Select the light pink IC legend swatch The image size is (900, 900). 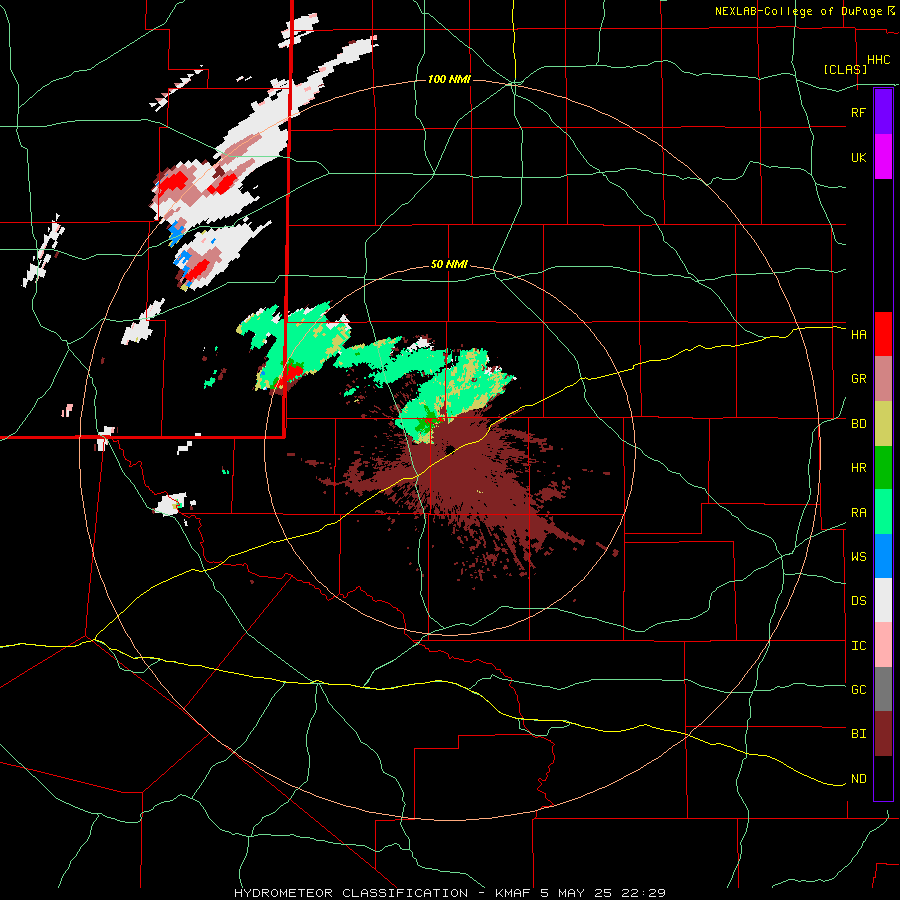(x=883, y=645)
